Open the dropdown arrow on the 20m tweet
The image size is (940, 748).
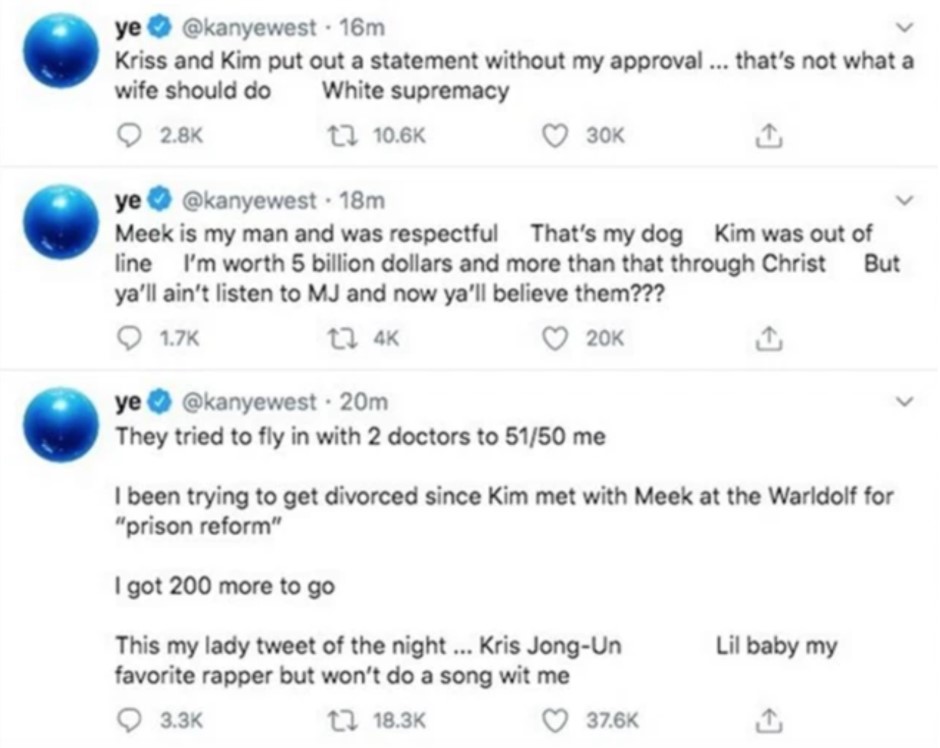coord(907,402)
